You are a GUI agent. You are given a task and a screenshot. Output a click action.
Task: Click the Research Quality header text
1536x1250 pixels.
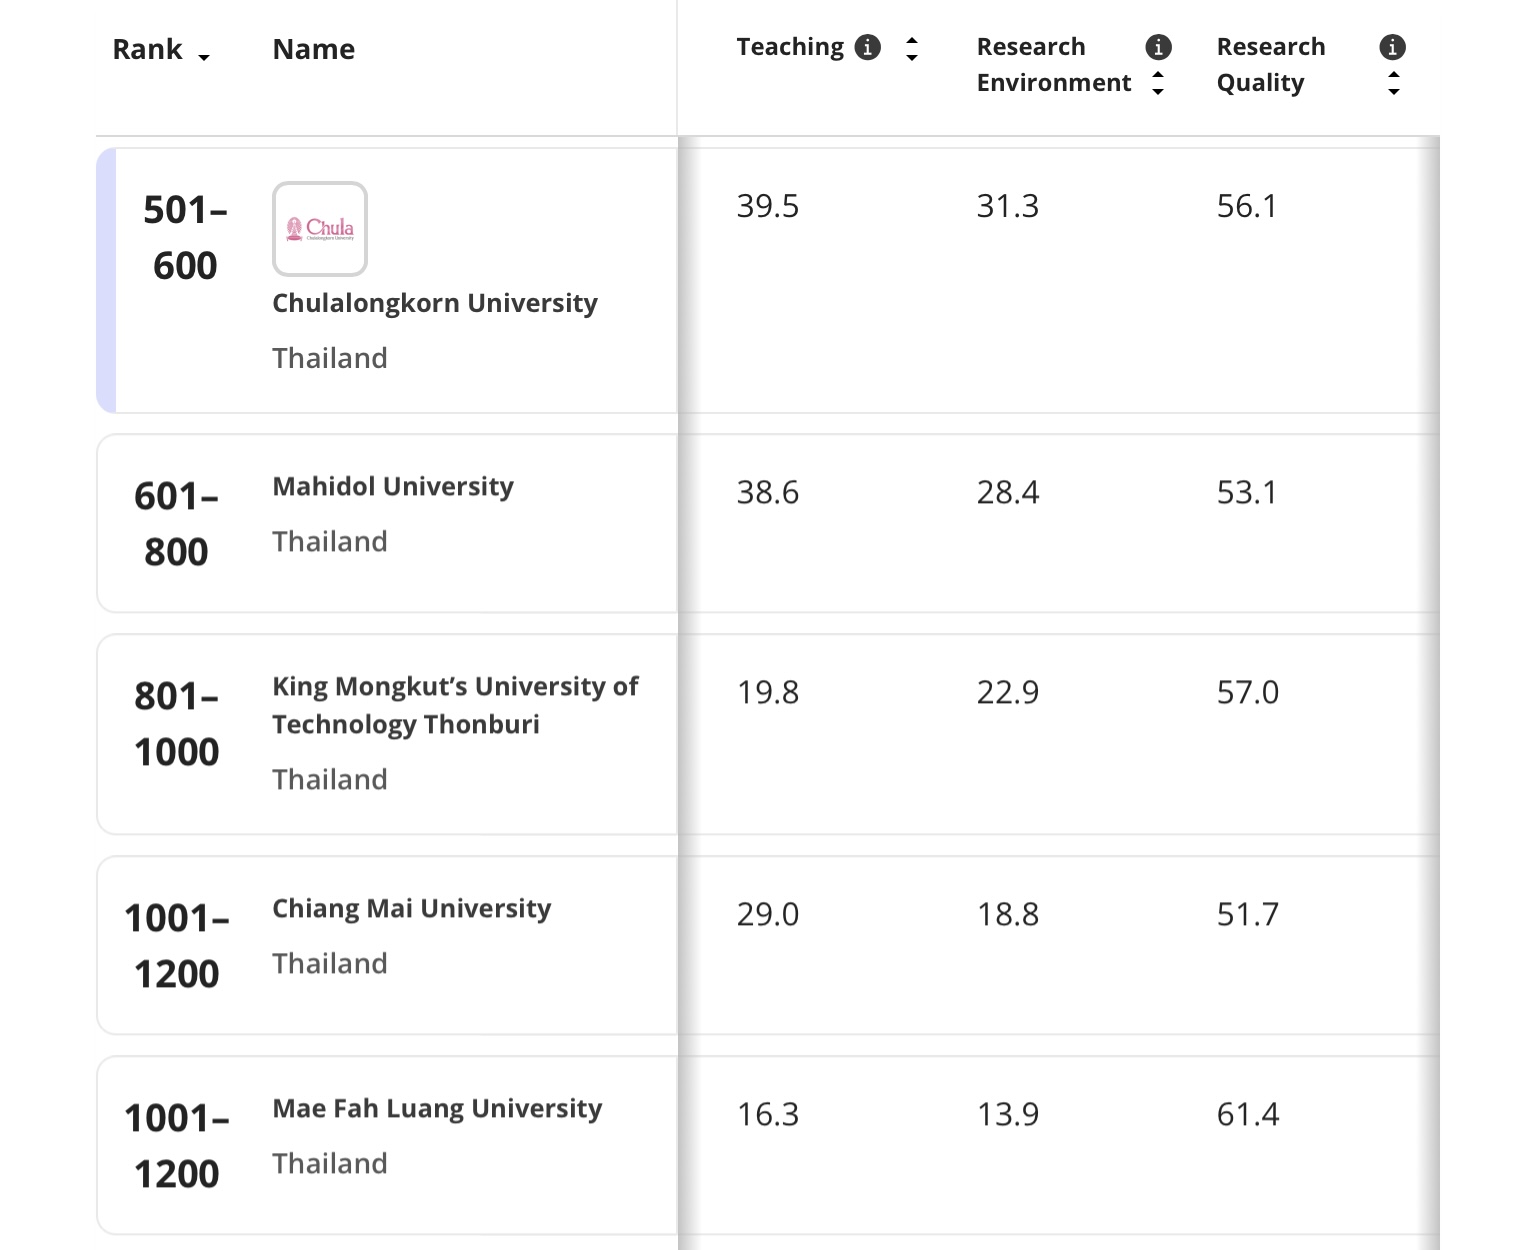click(1270, 65)
